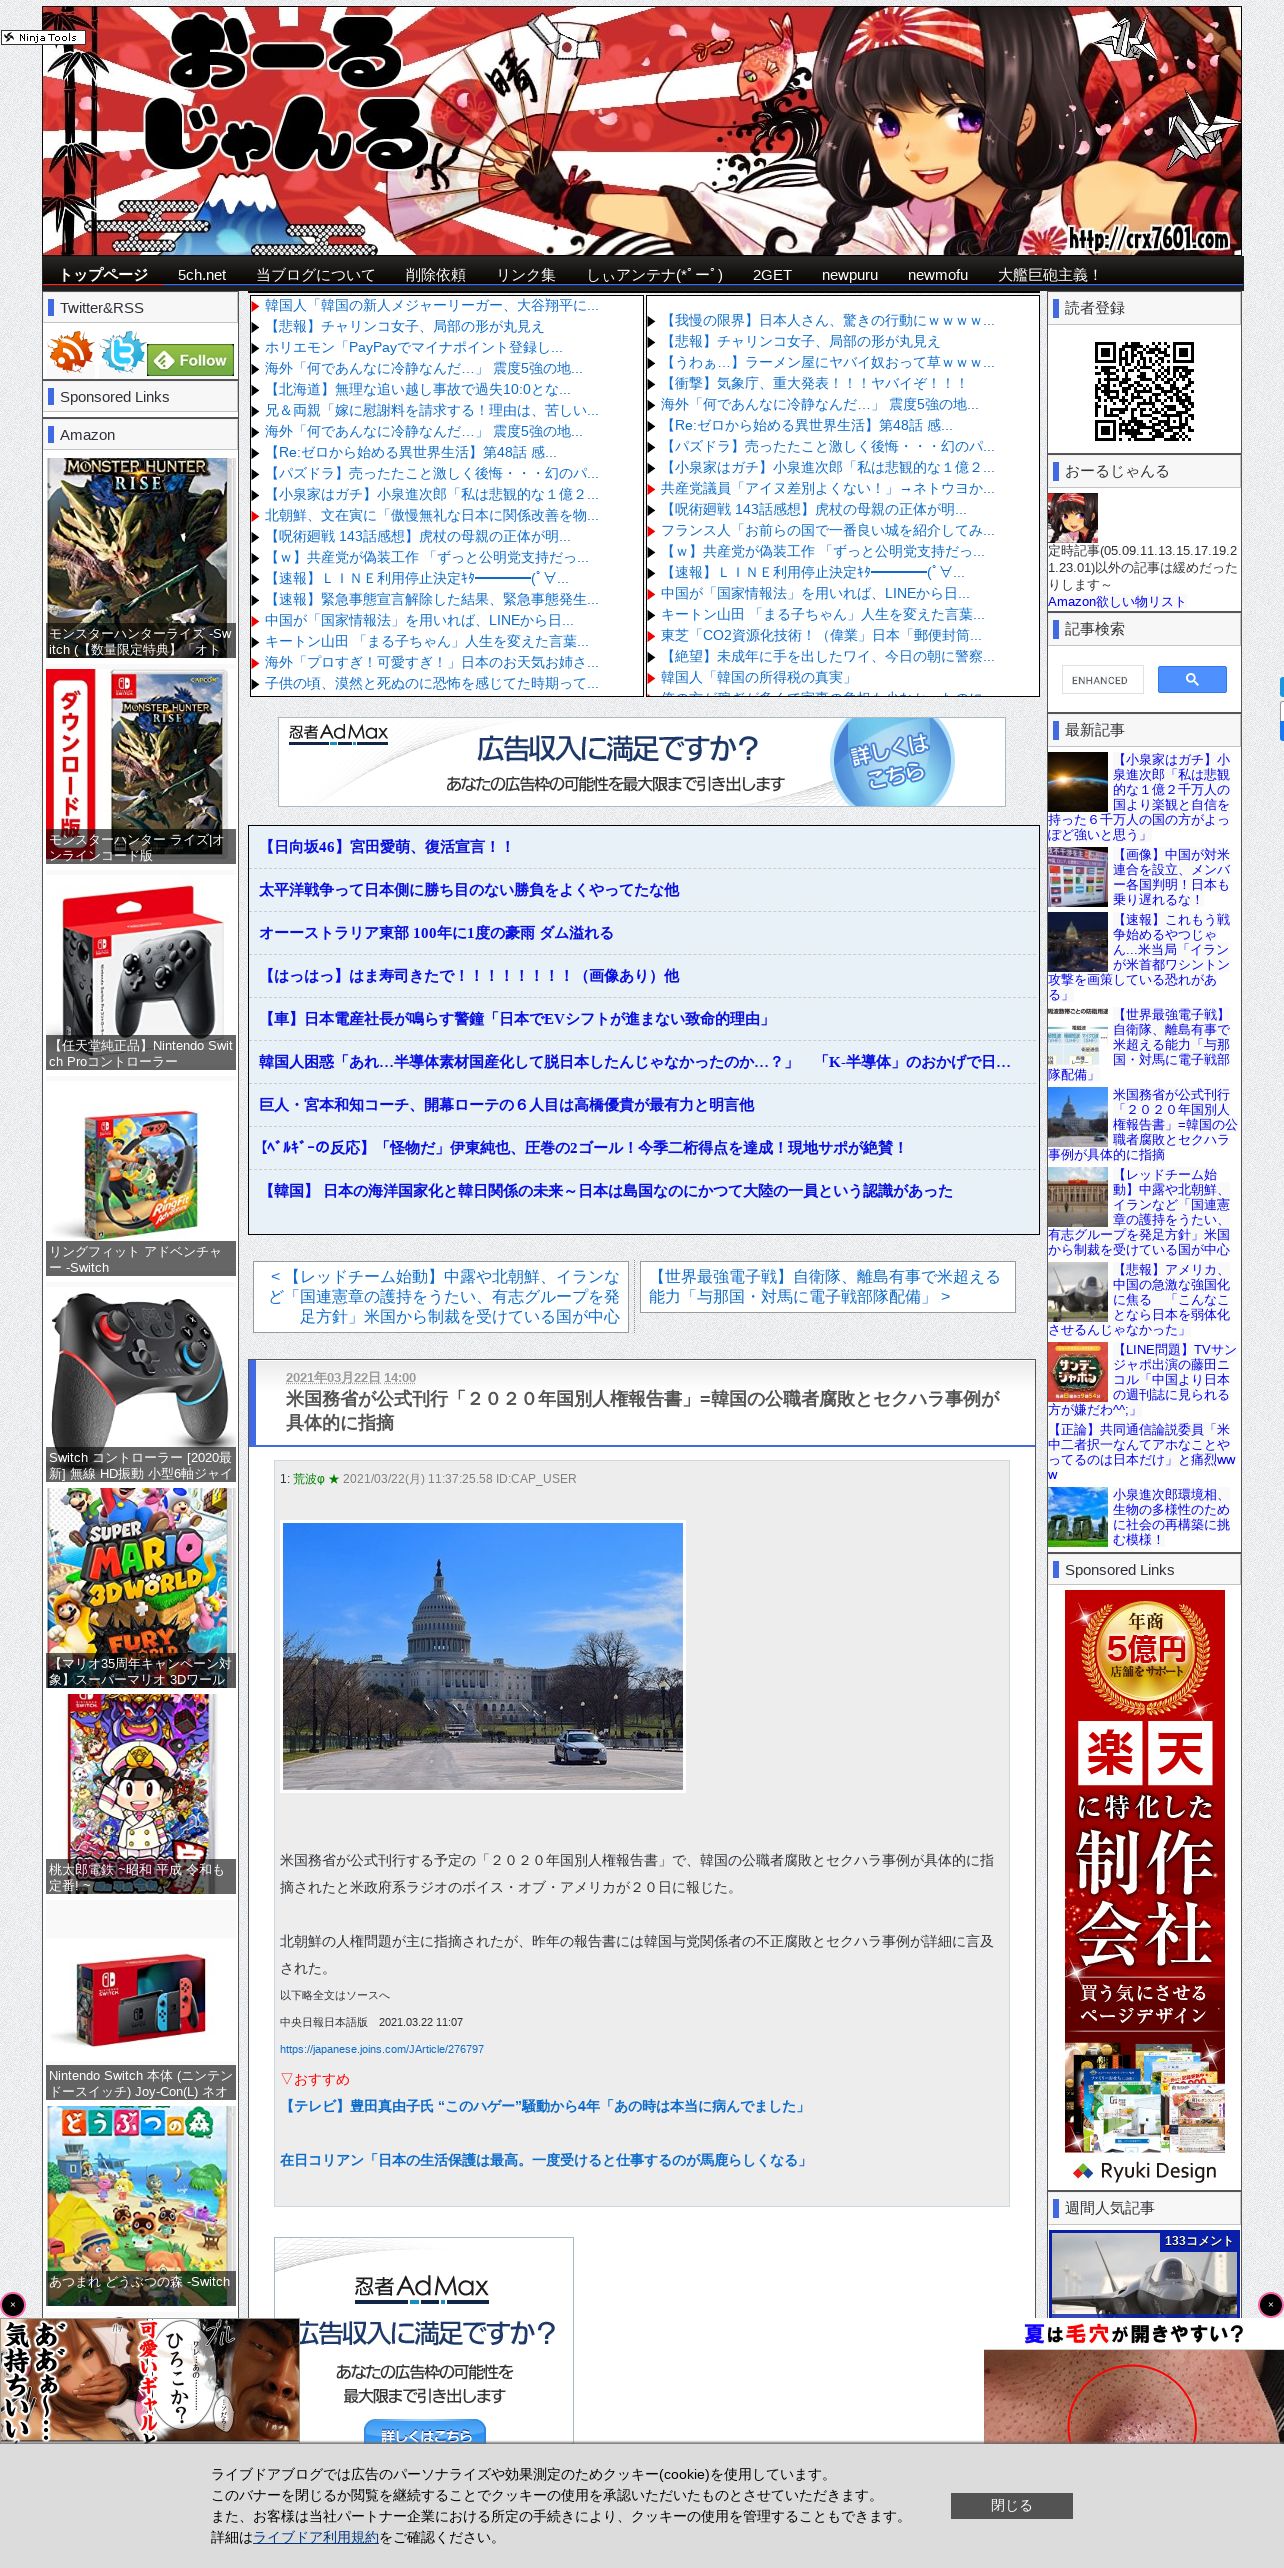This screenshot has width=1284, height=2568.
Task: Open 韓国人 大谷翔平 headline in left list
Action: [x=431, y=305]
